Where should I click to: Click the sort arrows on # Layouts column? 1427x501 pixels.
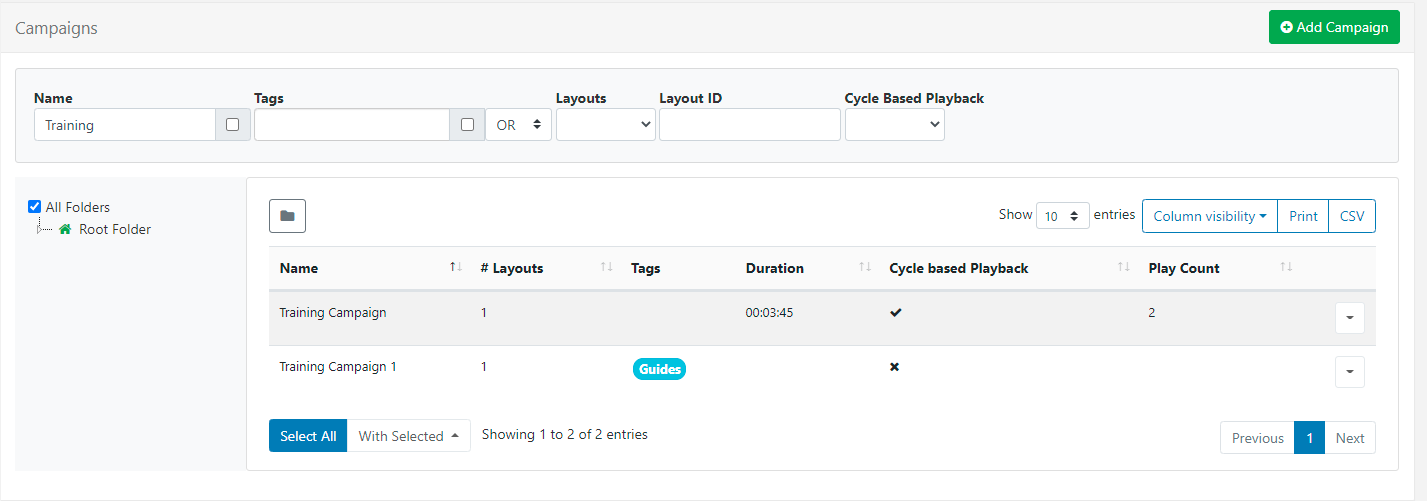coord(606,267)
